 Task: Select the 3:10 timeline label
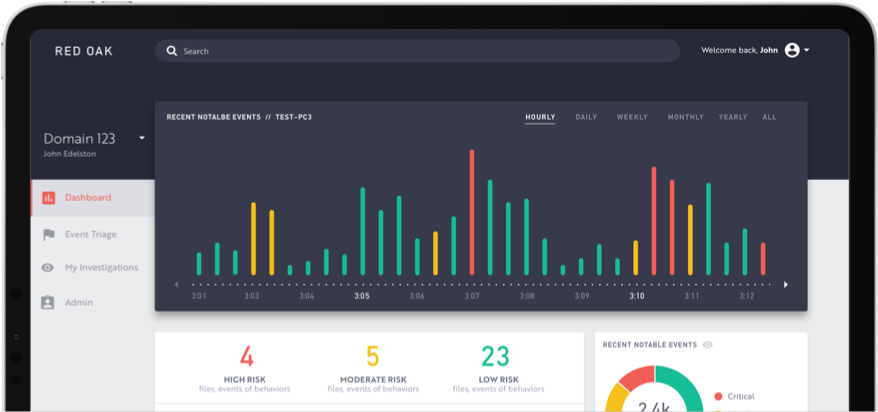tap(637, 296)
